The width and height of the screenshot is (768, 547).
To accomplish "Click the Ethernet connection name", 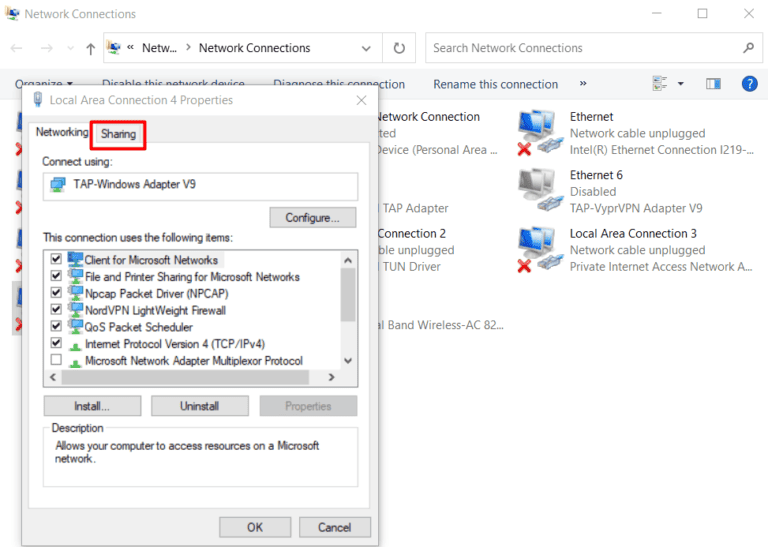I will pos(591,117).
